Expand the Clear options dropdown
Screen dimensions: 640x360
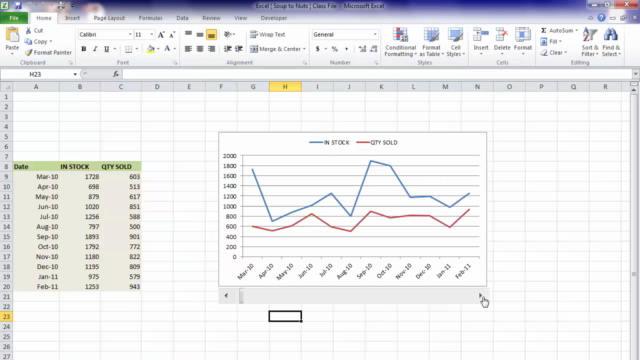pyautogui.click(x=566, y=53)
